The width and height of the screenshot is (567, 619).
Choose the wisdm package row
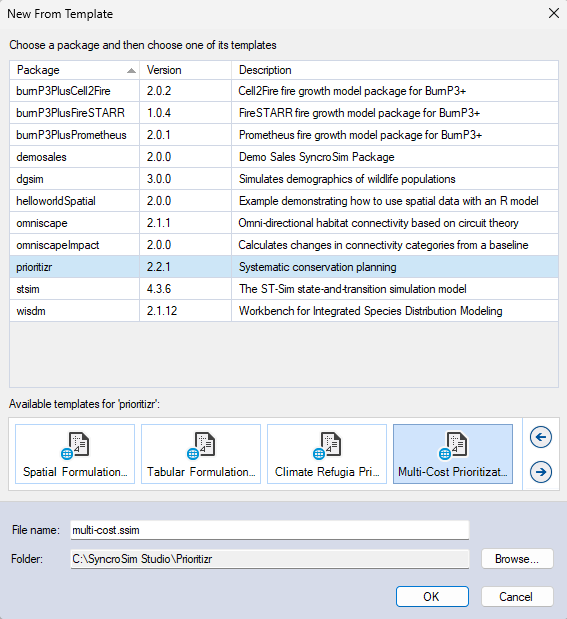(284, 311)
